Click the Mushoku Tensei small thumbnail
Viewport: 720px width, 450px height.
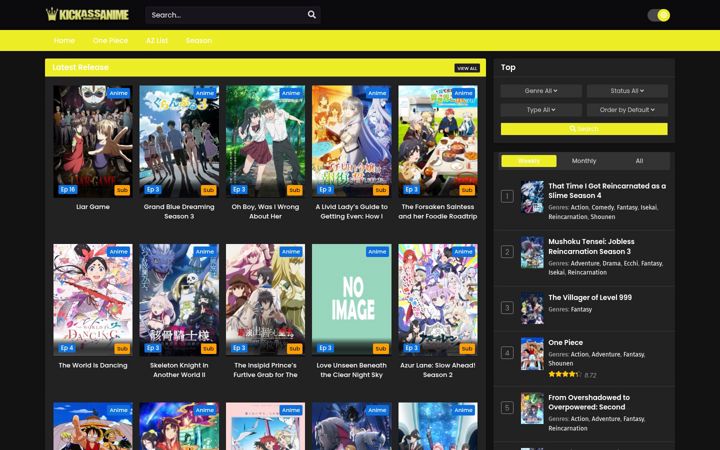[x=532, y=252]
